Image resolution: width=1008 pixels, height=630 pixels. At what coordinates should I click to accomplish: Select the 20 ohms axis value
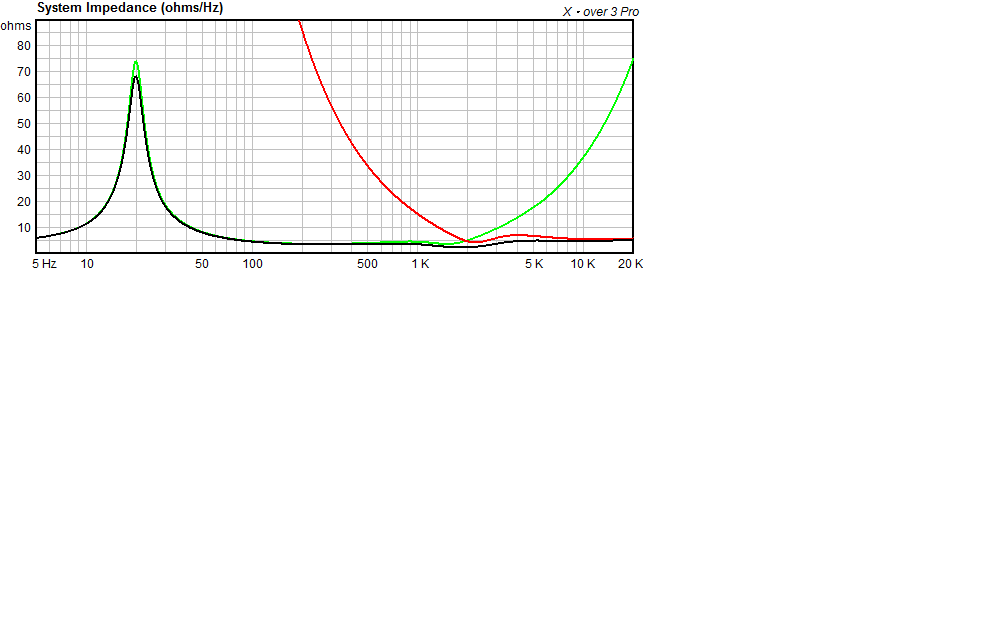click(x=24, y=202)
